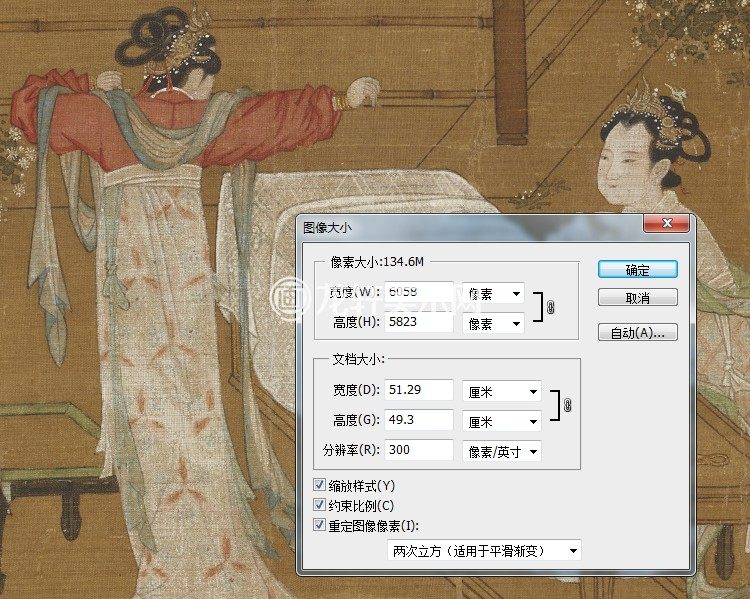Click the pixel dimensions chain link icon

pos(551,307)
